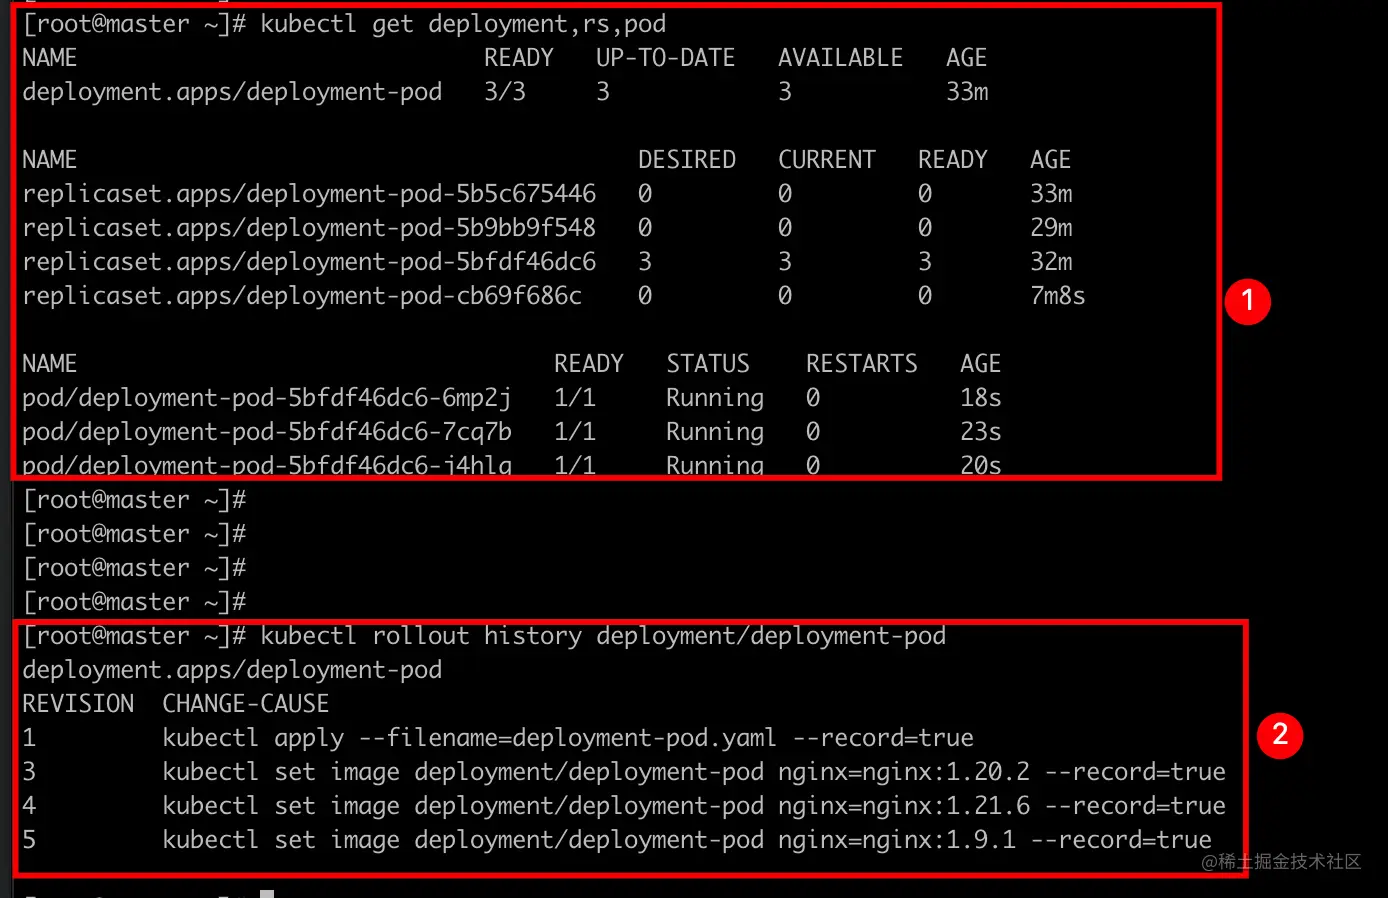Click the CHANGE-CAUSE column header
Screen dimensions: 1388x898
pos(246,704)
